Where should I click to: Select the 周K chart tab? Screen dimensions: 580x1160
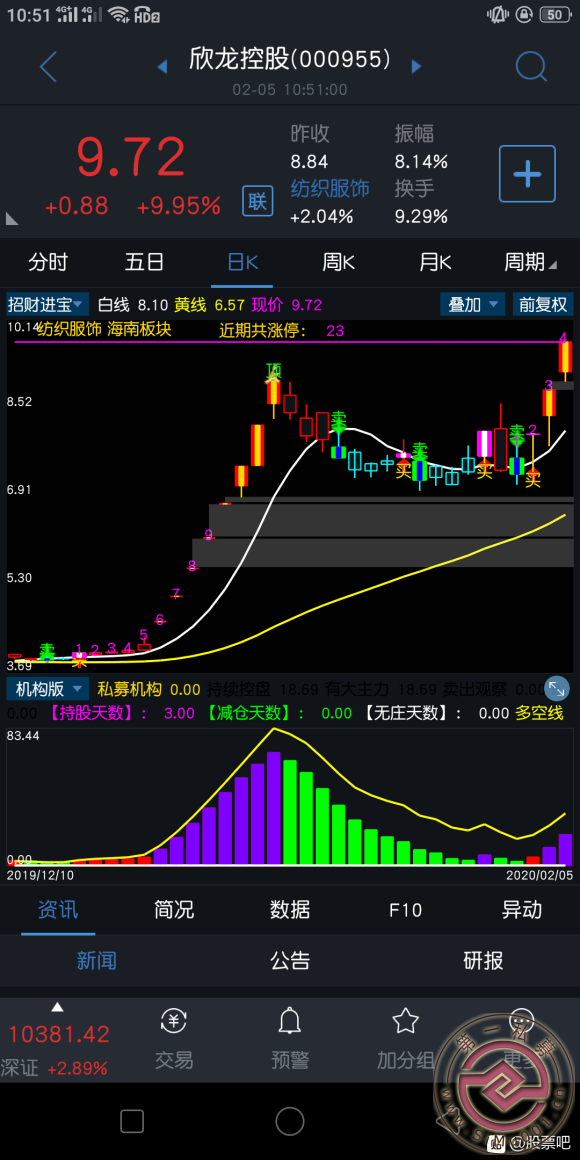click(338, 262)
